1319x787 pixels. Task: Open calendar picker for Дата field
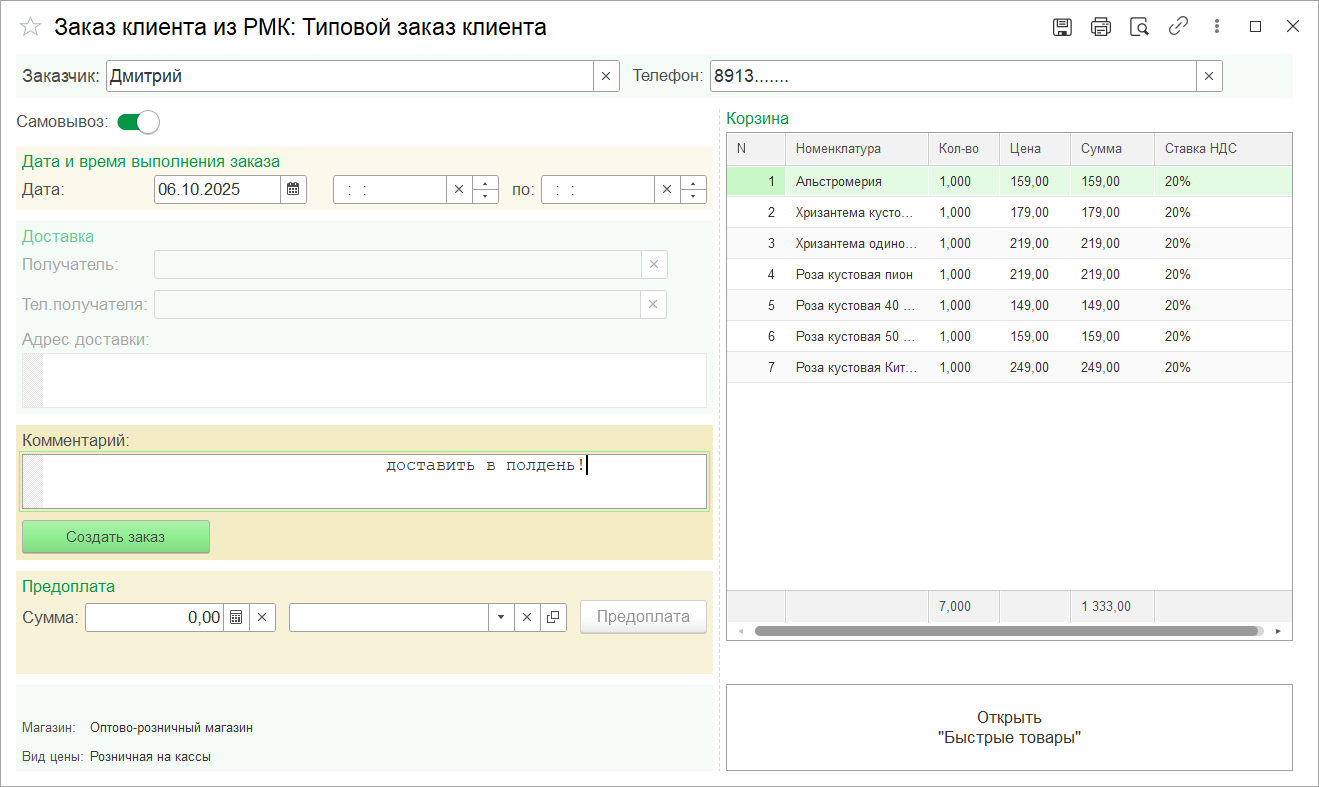(293, 189)
